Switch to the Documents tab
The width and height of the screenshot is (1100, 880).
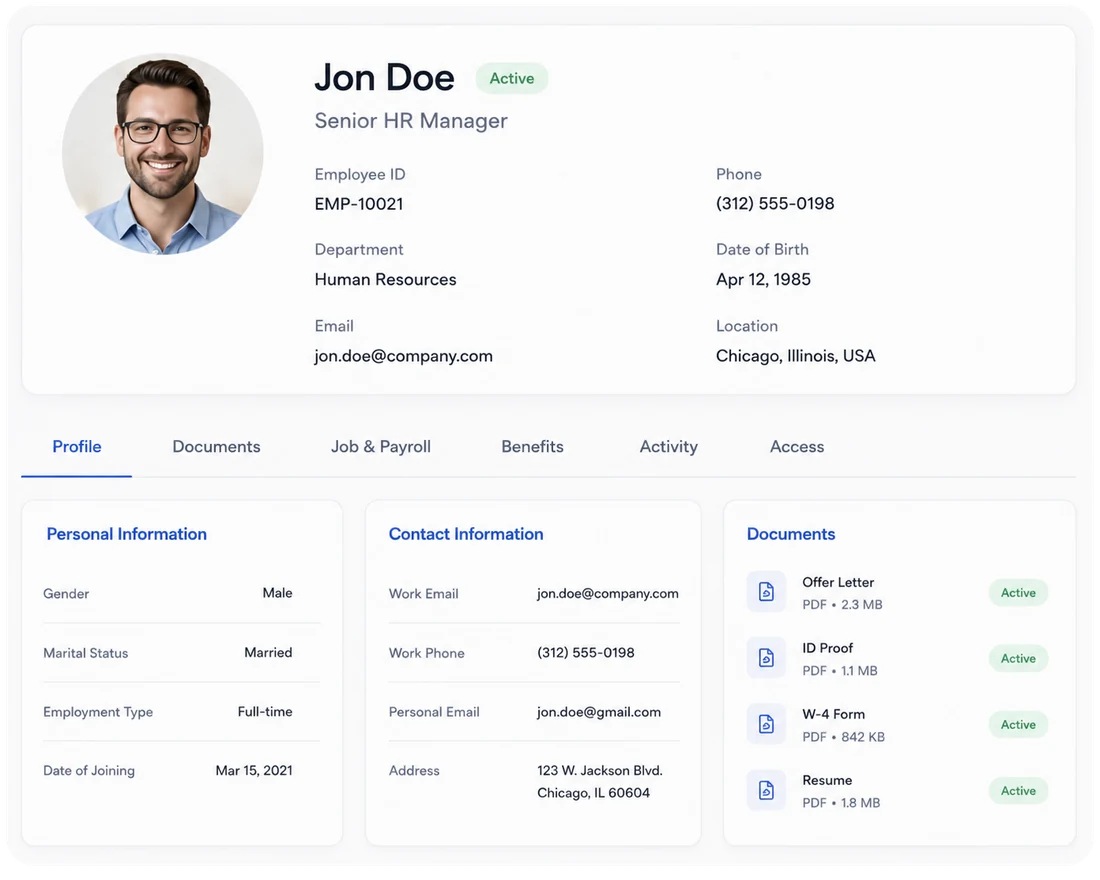(216, 447)
